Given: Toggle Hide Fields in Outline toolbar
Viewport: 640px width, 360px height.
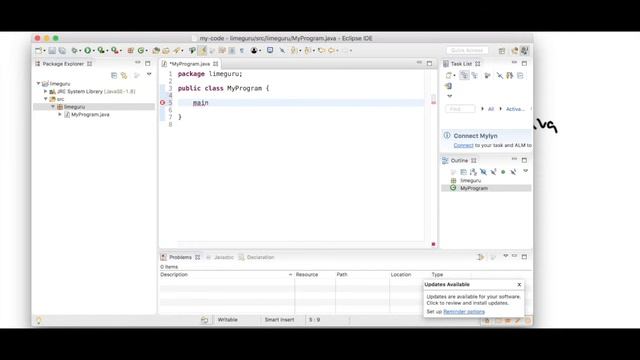Looking at the screenshot, I should click(483, 172).
